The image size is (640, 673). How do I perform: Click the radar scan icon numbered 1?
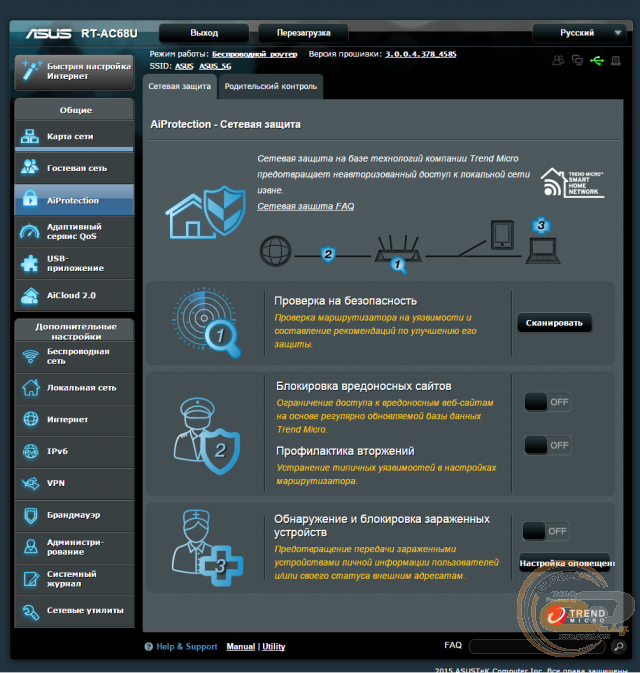(206, 322)
